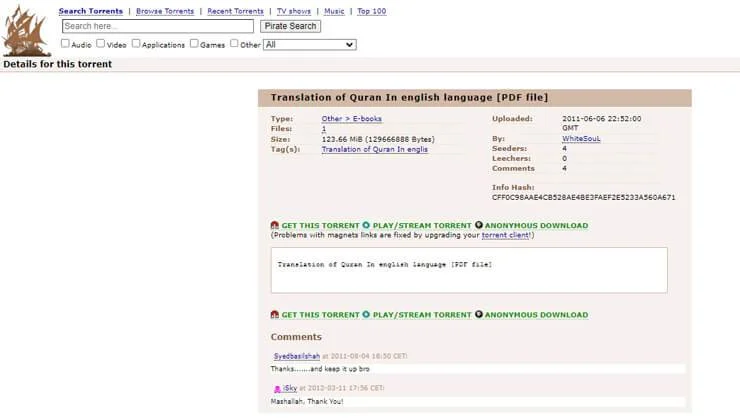Screen dimensions: 740x418
Task: Click the Info Hash value CFF0C98AAE4C...
Action: (583, 197)
